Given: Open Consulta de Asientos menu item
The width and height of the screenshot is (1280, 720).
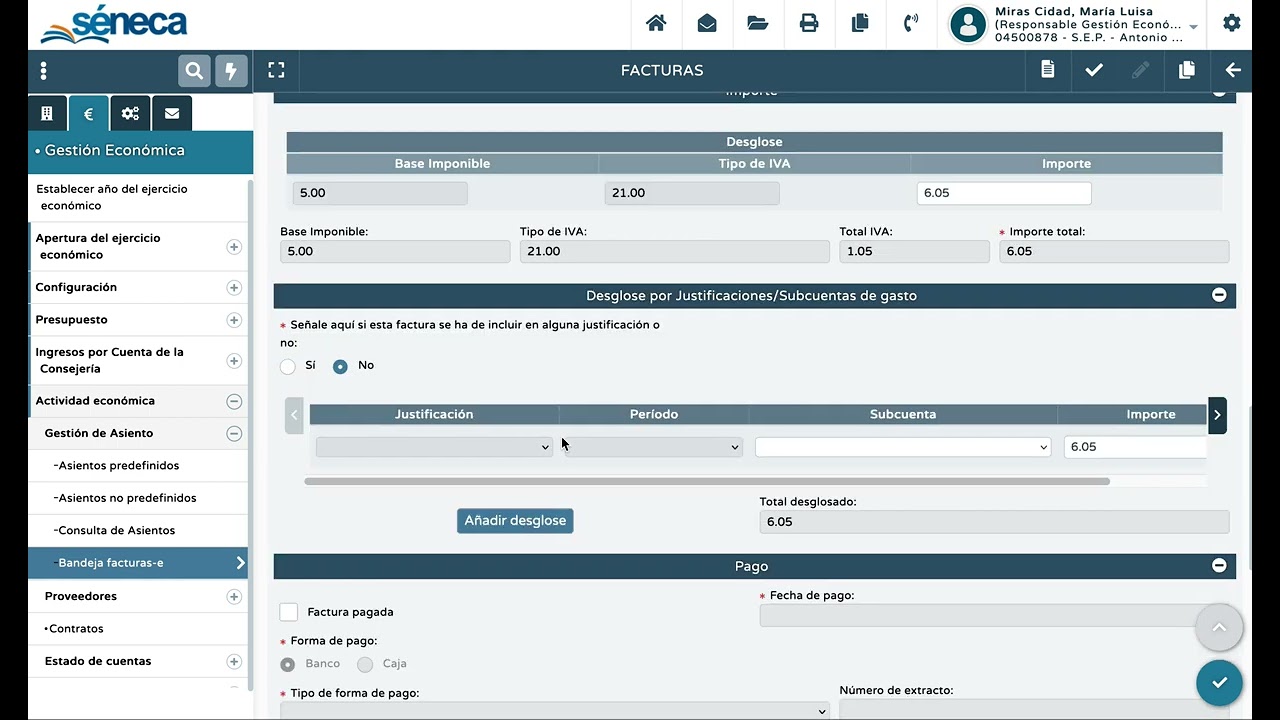Looking at the screenshot, I should [x=116, y=531].
